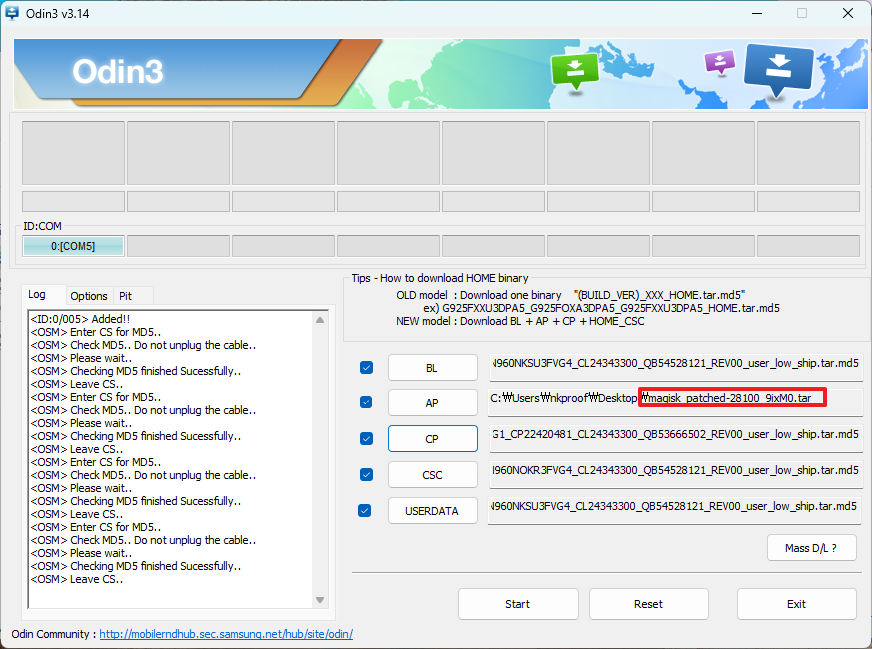Image resolution: width=872 pixels, height=649 pixels.
Task: Click the CSC button to select file
Action: (432, 475)
